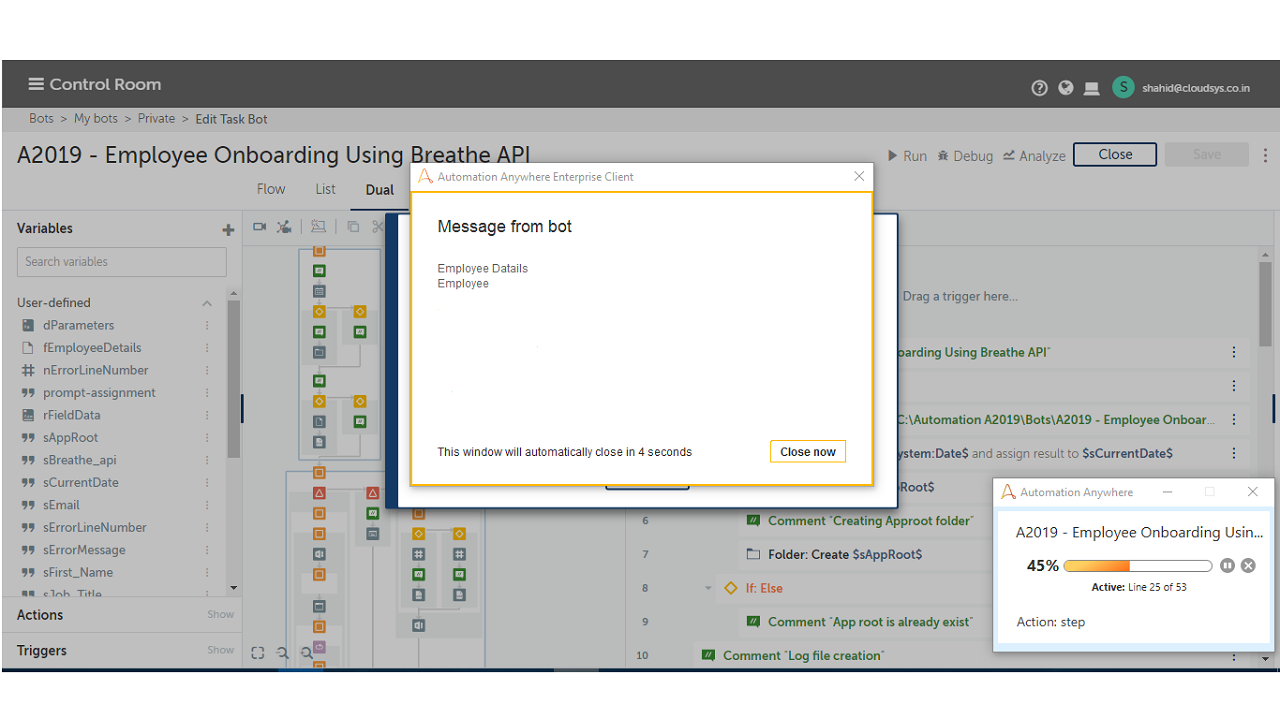Viewport: 1280px width, 720px height.
Task: Click the 'Drag a trigger here...' area
Action: [x=960, y=296]
